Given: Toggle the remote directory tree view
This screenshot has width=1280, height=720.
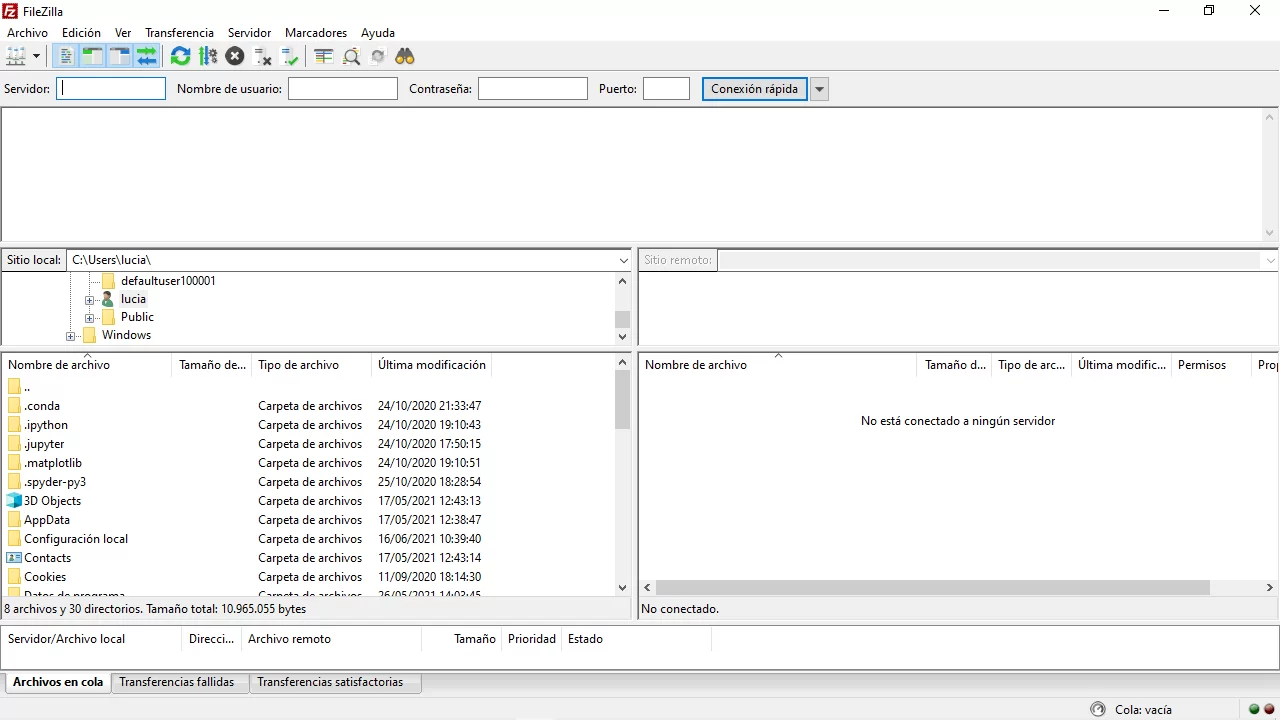Looking at the screenshot, I should pos(119,56).
